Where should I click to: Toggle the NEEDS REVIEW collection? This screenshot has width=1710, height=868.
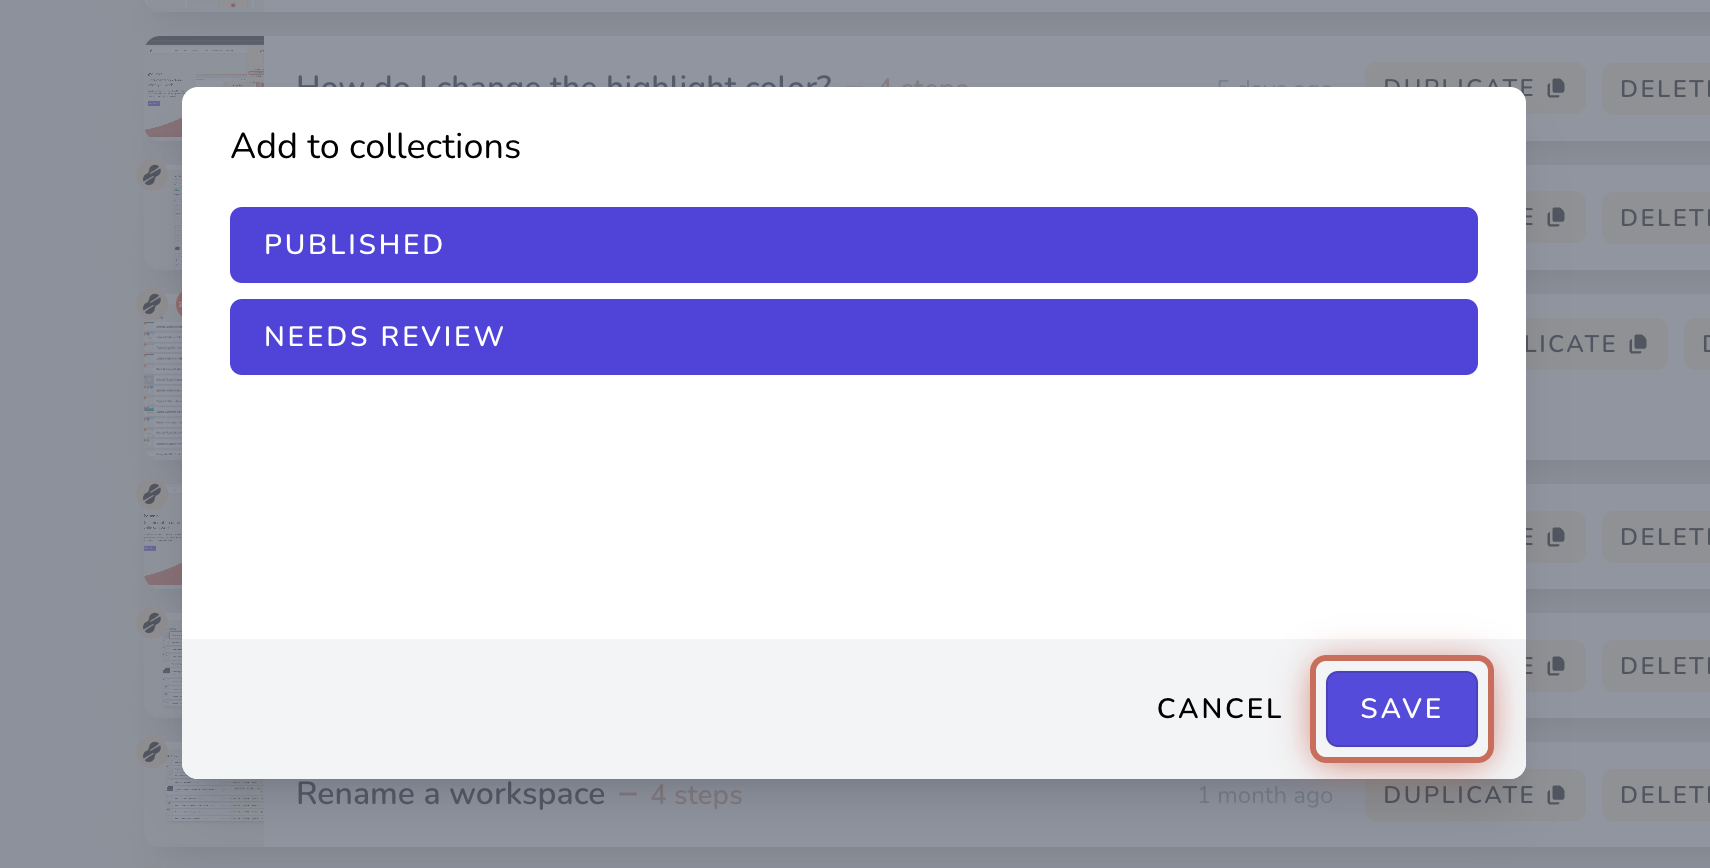pyautogui.click(x=853, y=337)
